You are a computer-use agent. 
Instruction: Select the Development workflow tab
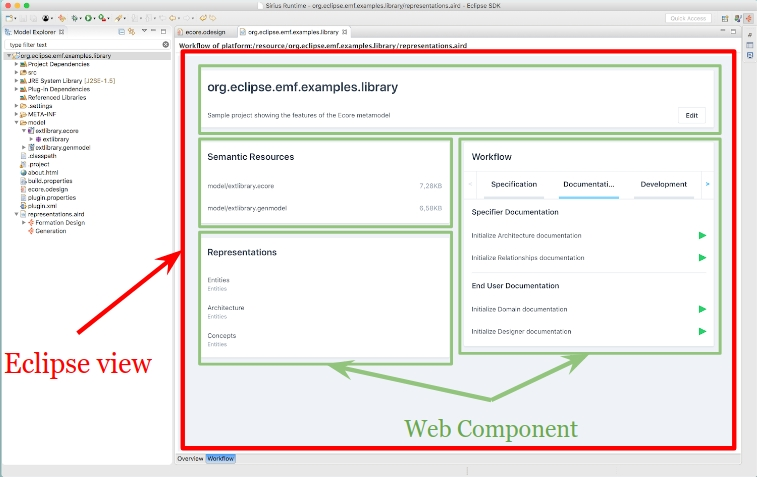663,184
